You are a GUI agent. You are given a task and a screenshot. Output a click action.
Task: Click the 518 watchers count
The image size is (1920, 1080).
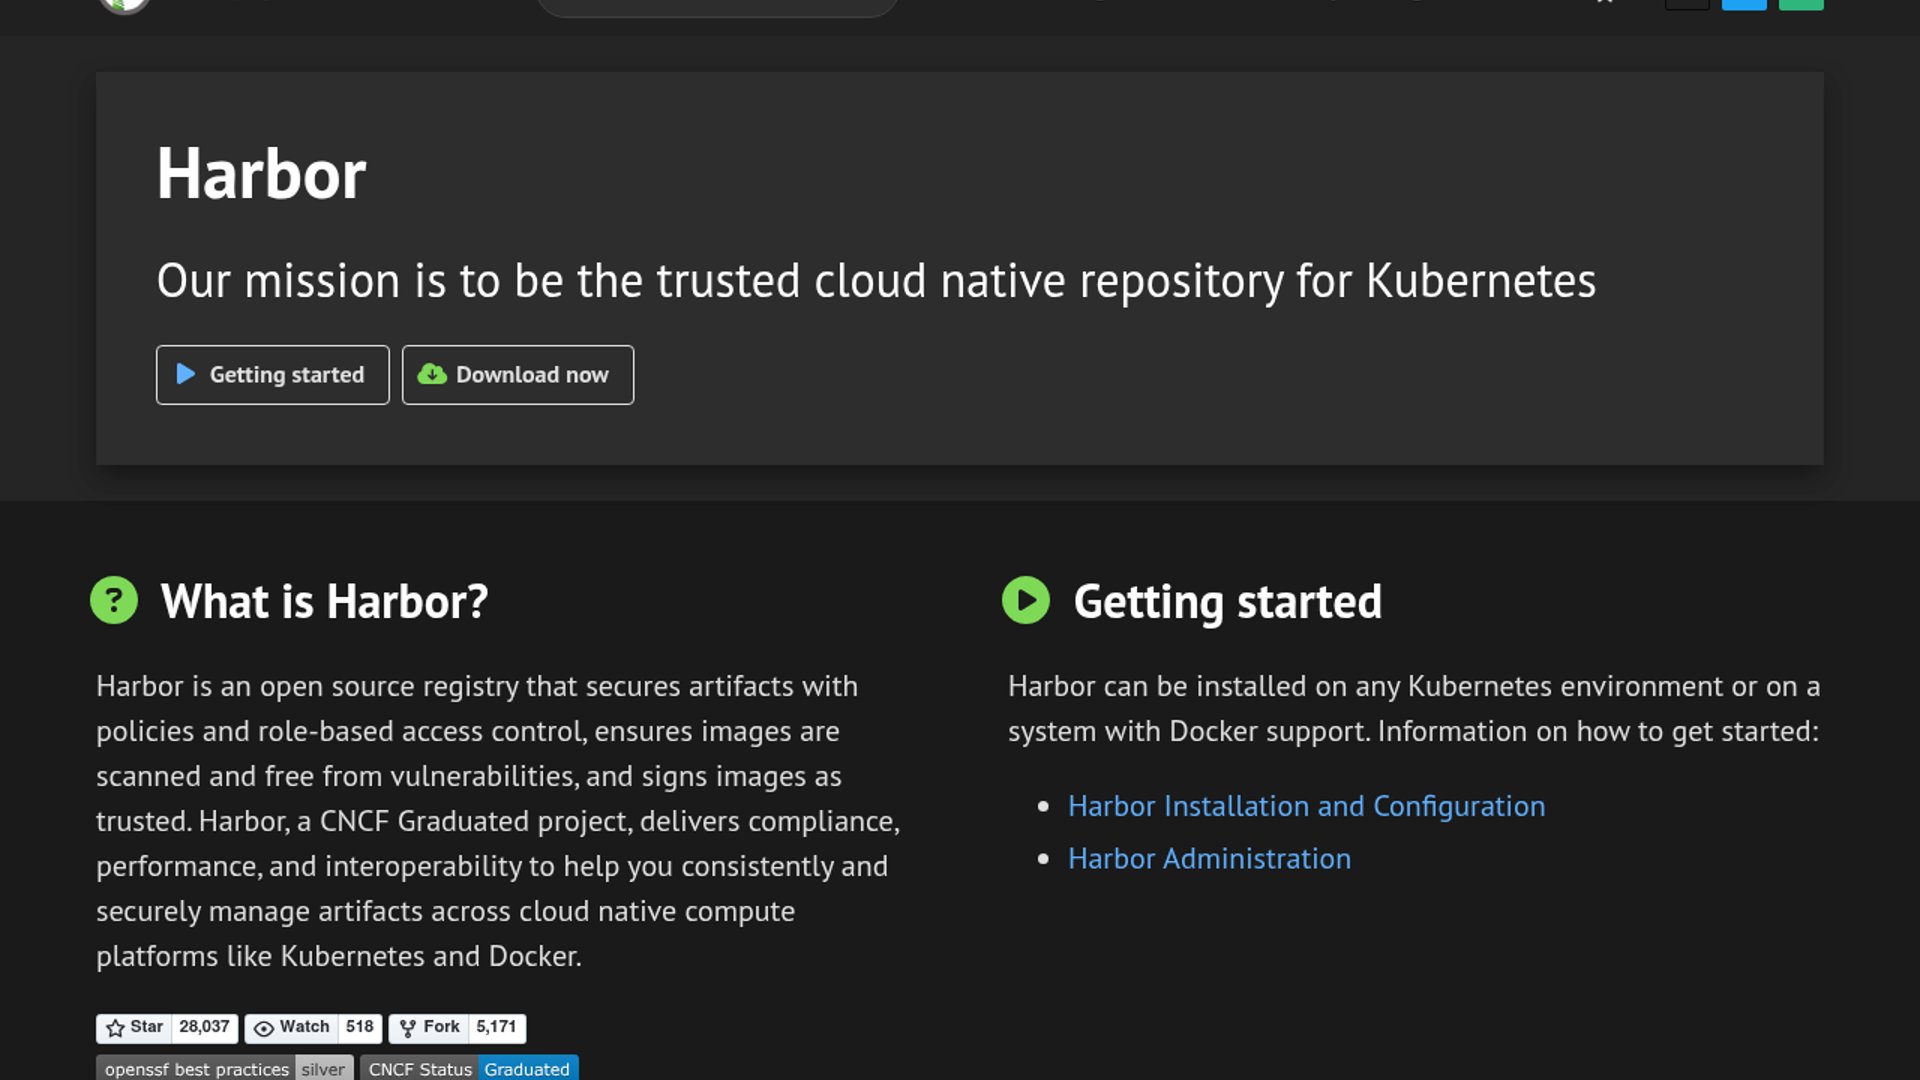click(x=359, y=1027)
